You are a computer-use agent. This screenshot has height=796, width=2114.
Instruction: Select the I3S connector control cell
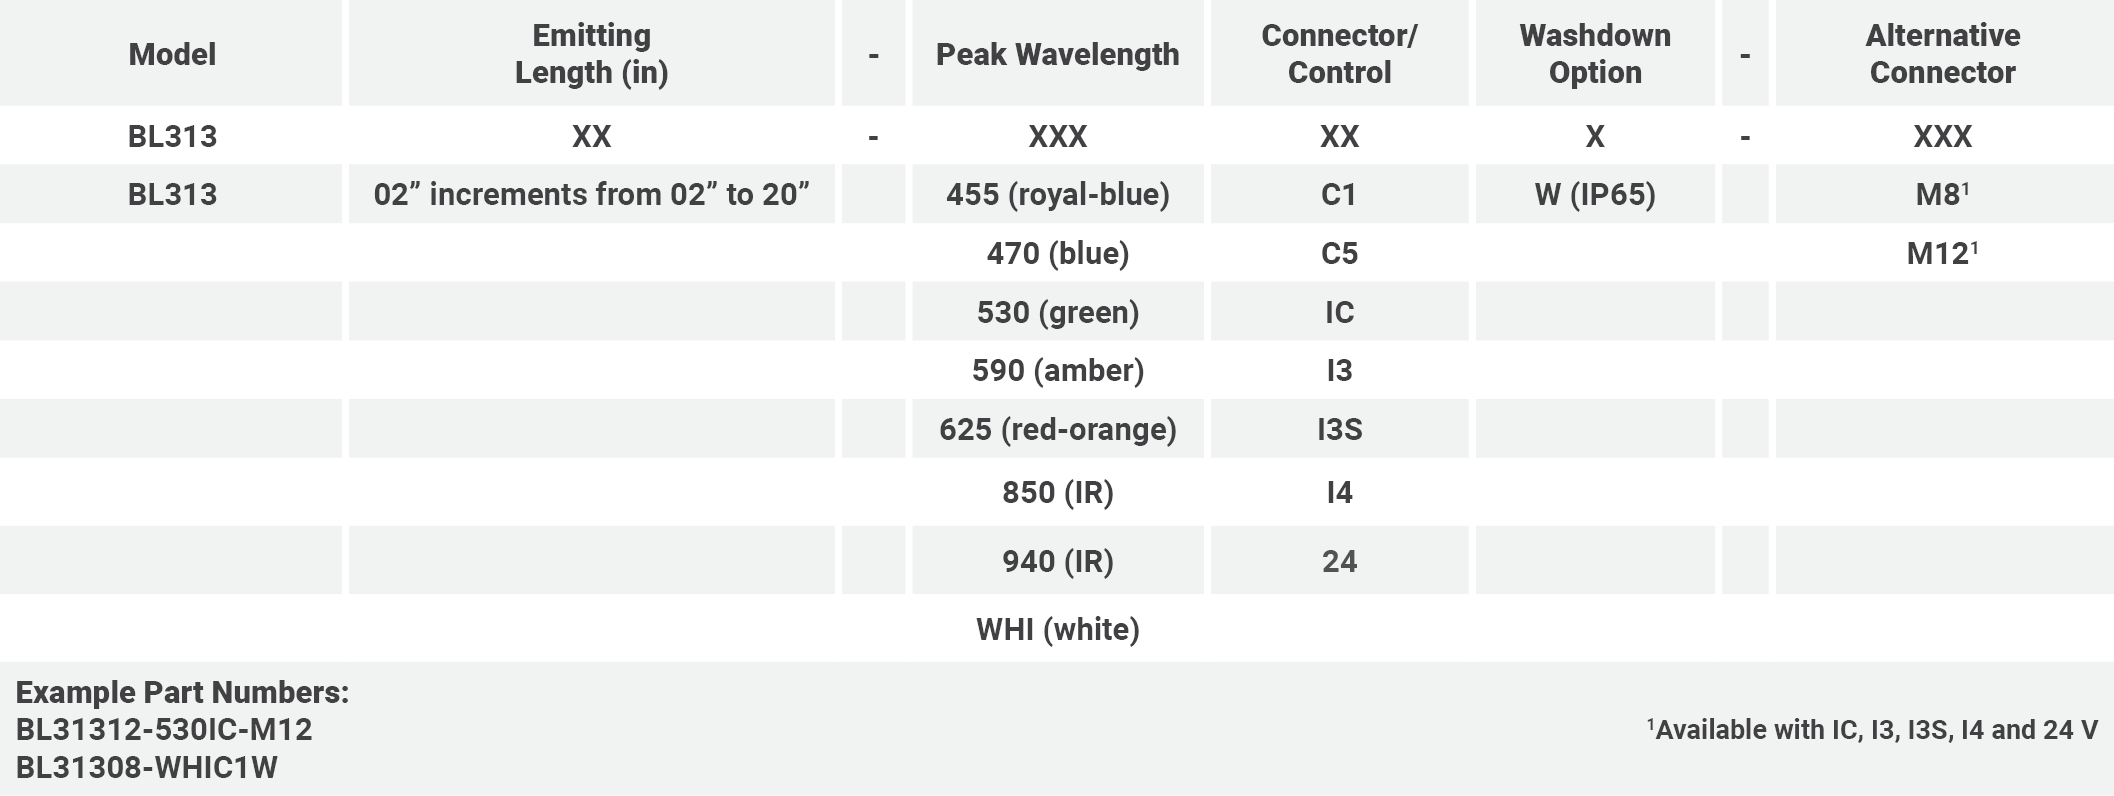[x=1339, y=429]
